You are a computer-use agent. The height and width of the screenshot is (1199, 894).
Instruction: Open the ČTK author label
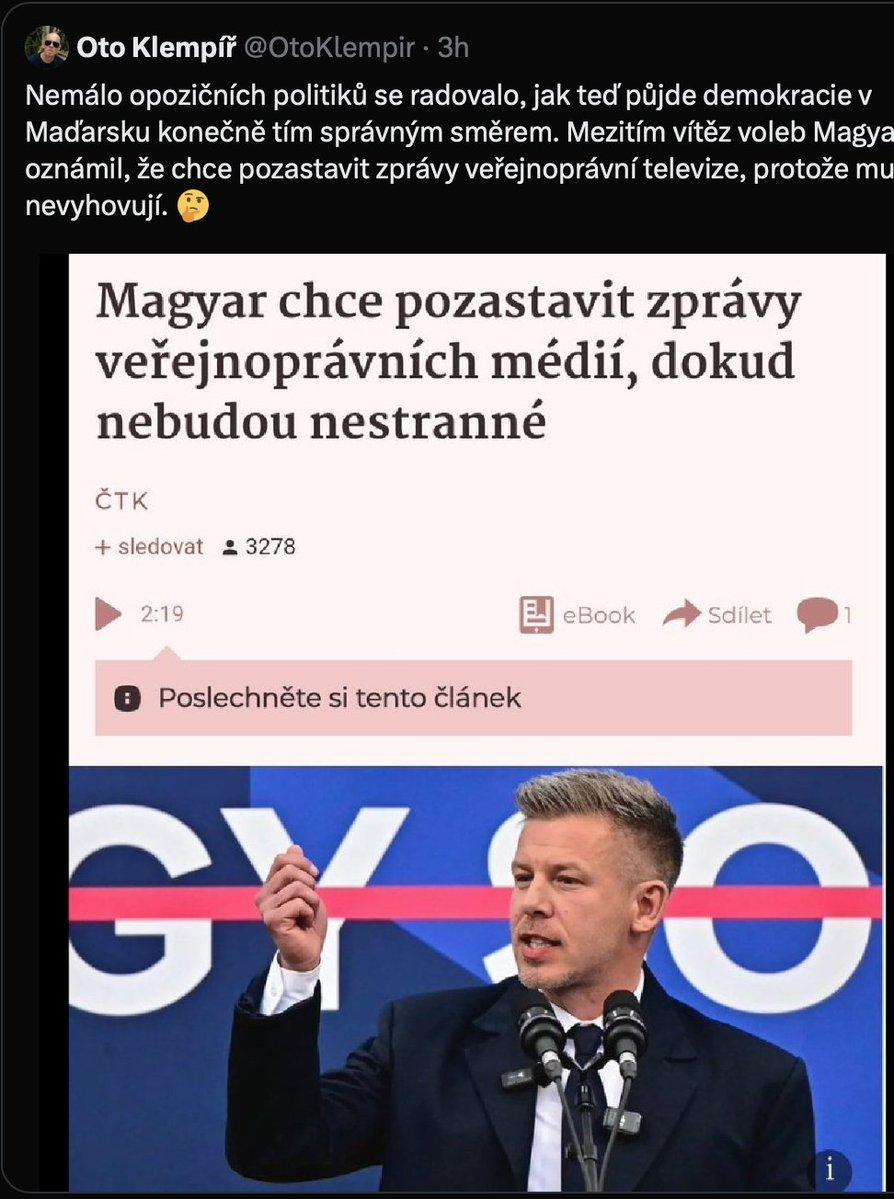(x=122, y=502)
